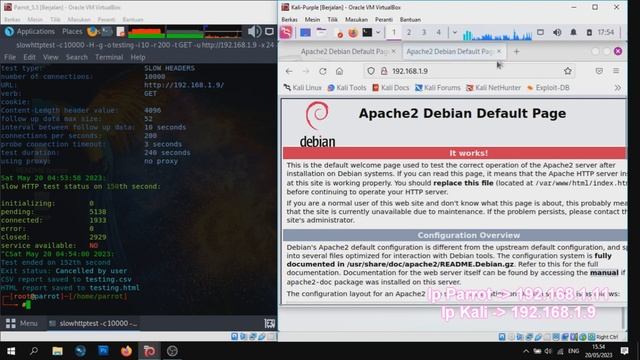Click the Parrot Menu button in bottom panel

point(22,323)
